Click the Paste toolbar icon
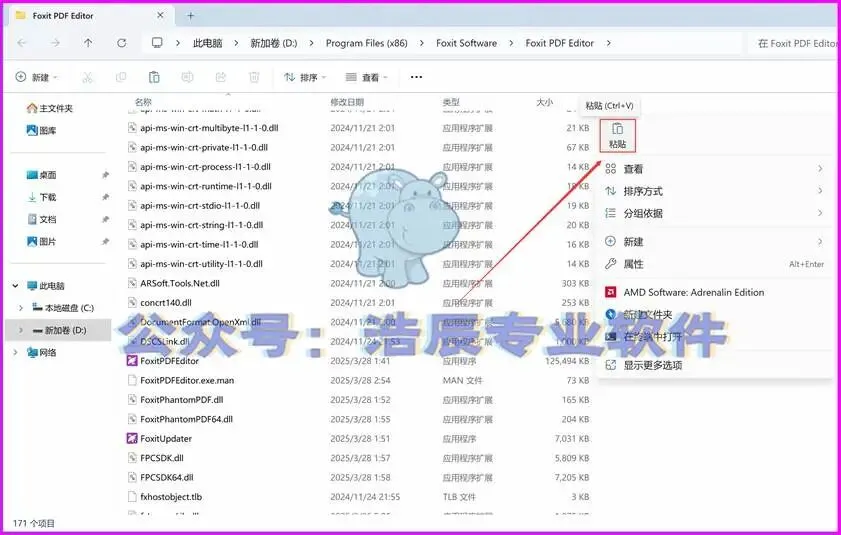Screen dimensions: 841x535 154,77
